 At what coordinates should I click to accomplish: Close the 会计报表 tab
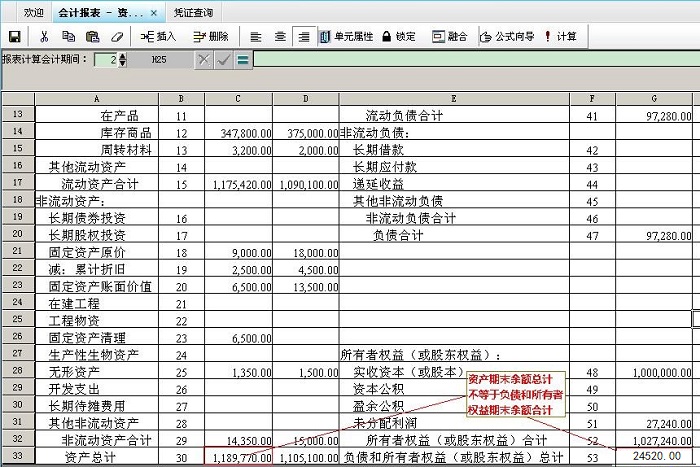[x=154, y=13]
